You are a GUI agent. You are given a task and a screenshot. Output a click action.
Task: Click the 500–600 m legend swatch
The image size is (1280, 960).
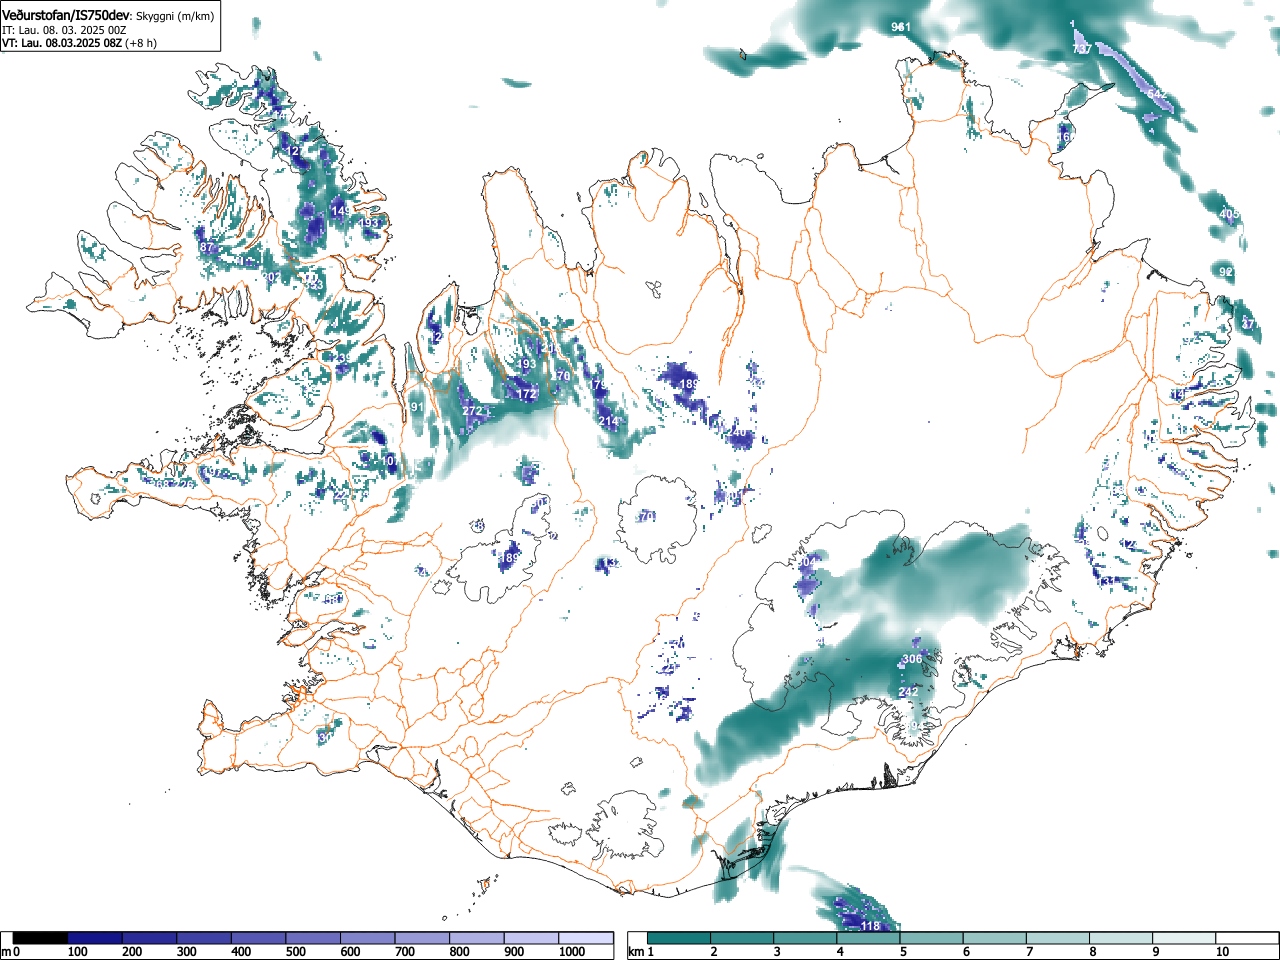[x=313, y=938]
